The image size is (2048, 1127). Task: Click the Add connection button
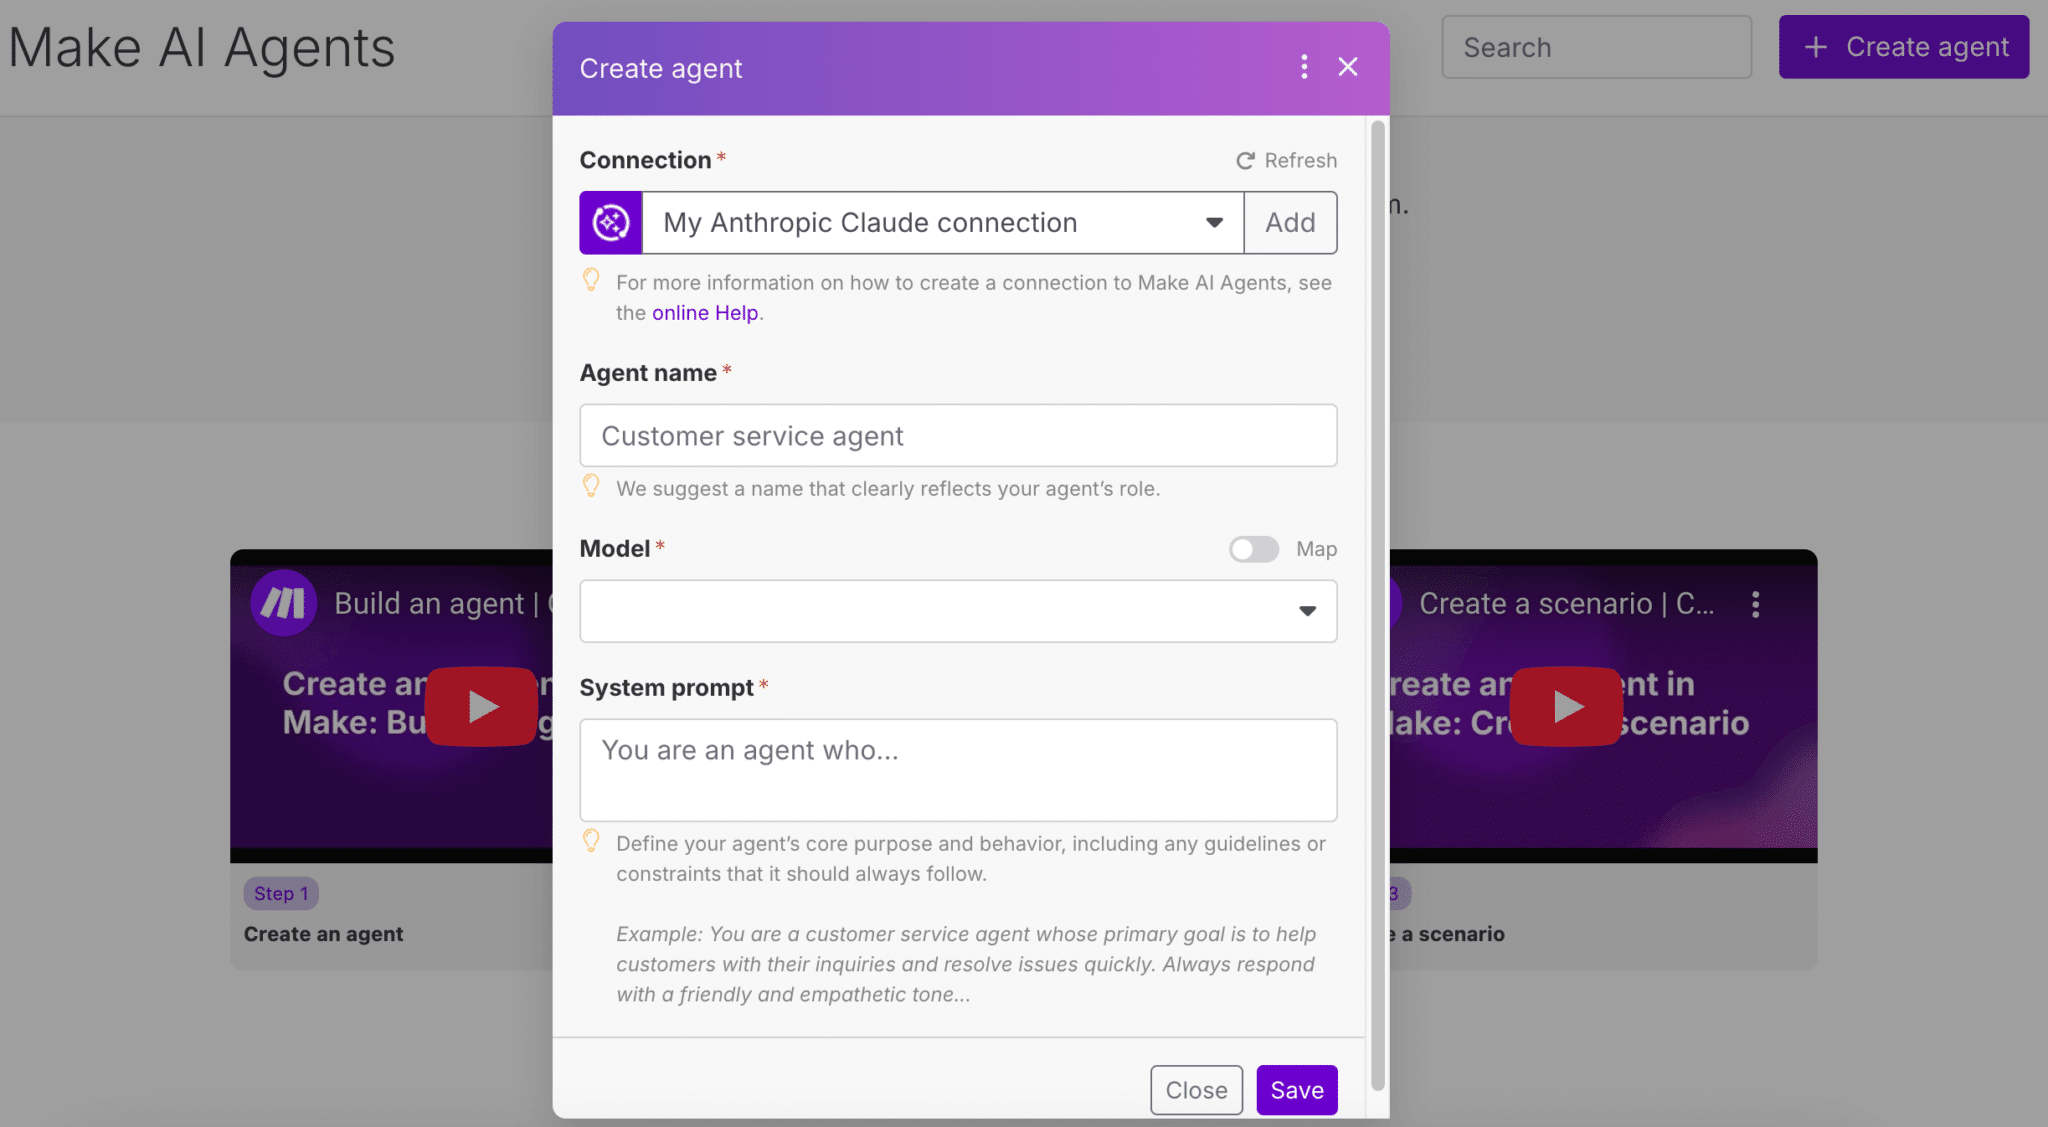point(1290,222)
